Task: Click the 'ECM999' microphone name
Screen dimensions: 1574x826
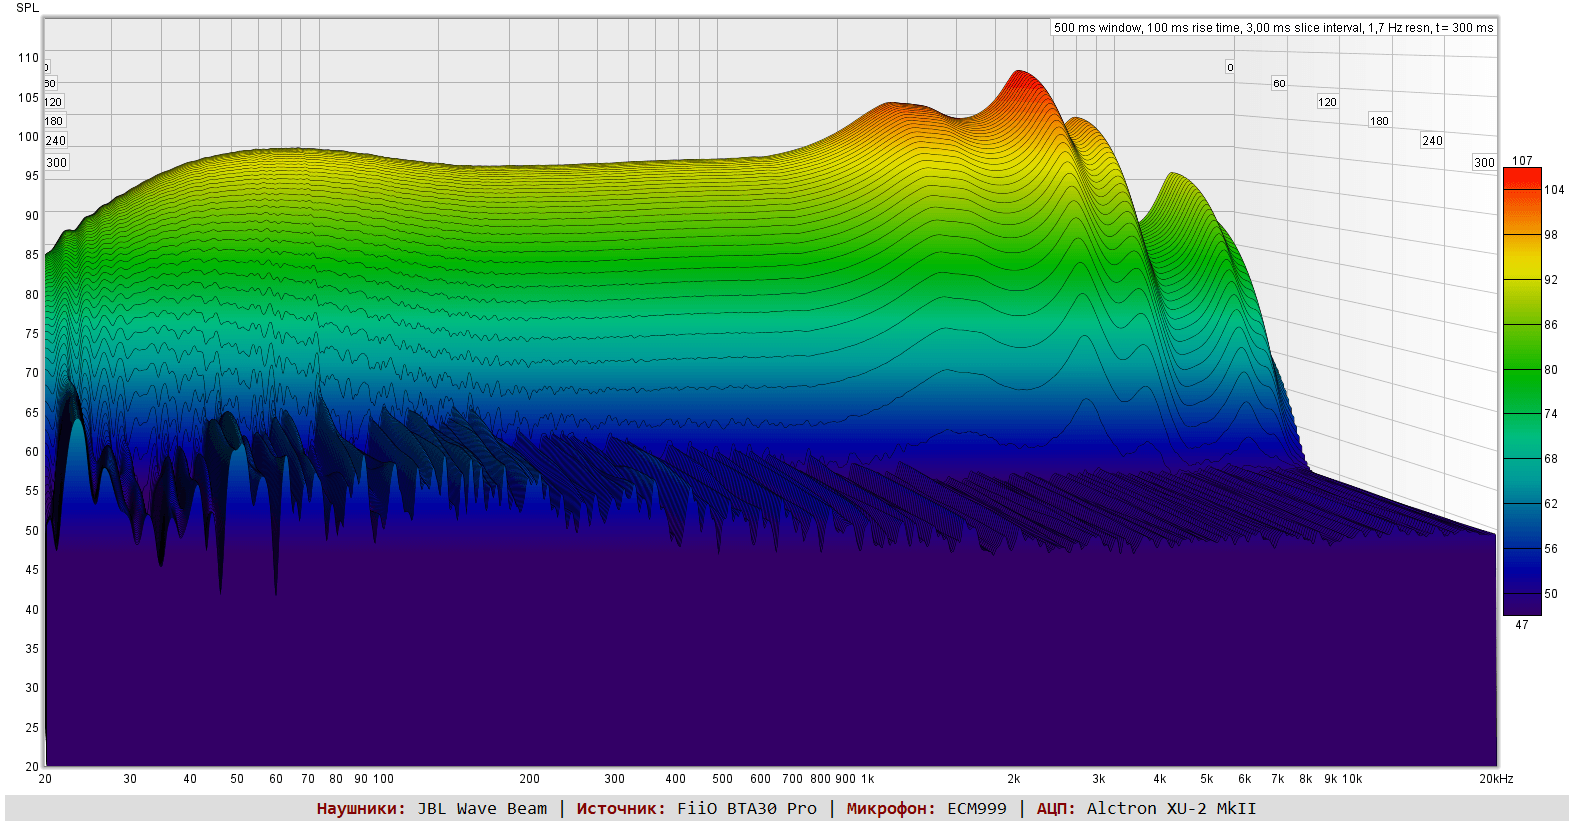Action: coord(977,809)
